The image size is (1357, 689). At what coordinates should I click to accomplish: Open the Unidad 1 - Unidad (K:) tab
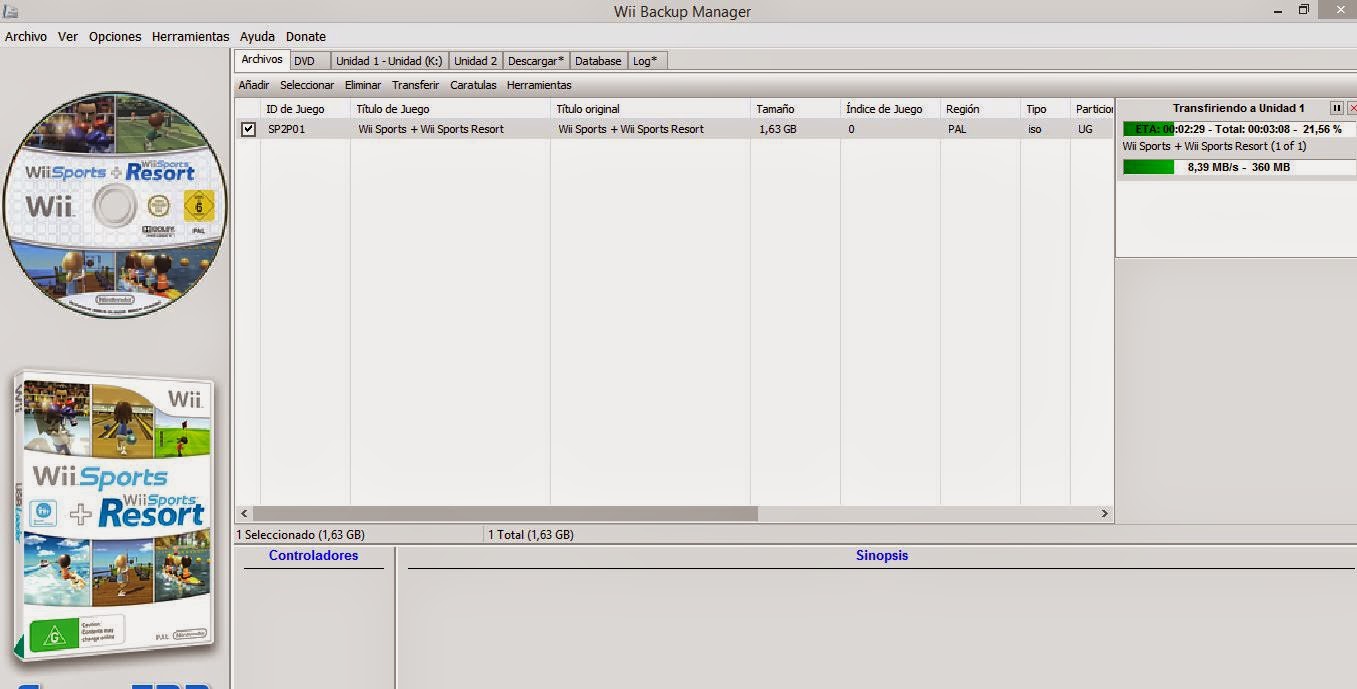pos(387,60)
